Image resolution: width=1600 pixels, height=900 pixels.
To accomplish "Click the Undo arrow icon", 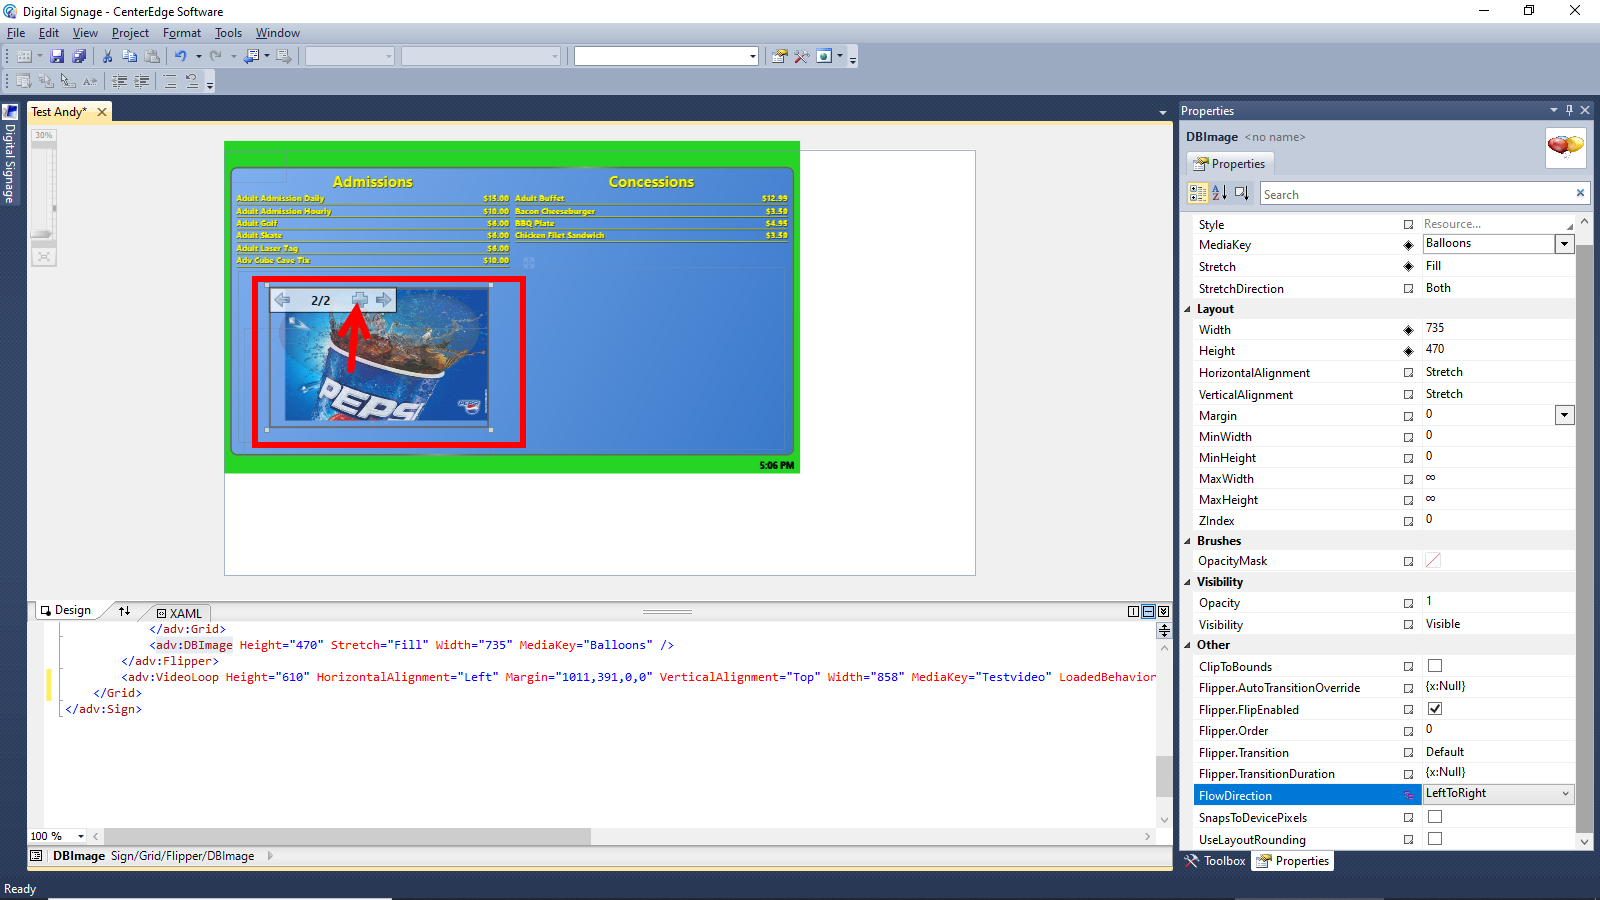I will coord(180,56).
